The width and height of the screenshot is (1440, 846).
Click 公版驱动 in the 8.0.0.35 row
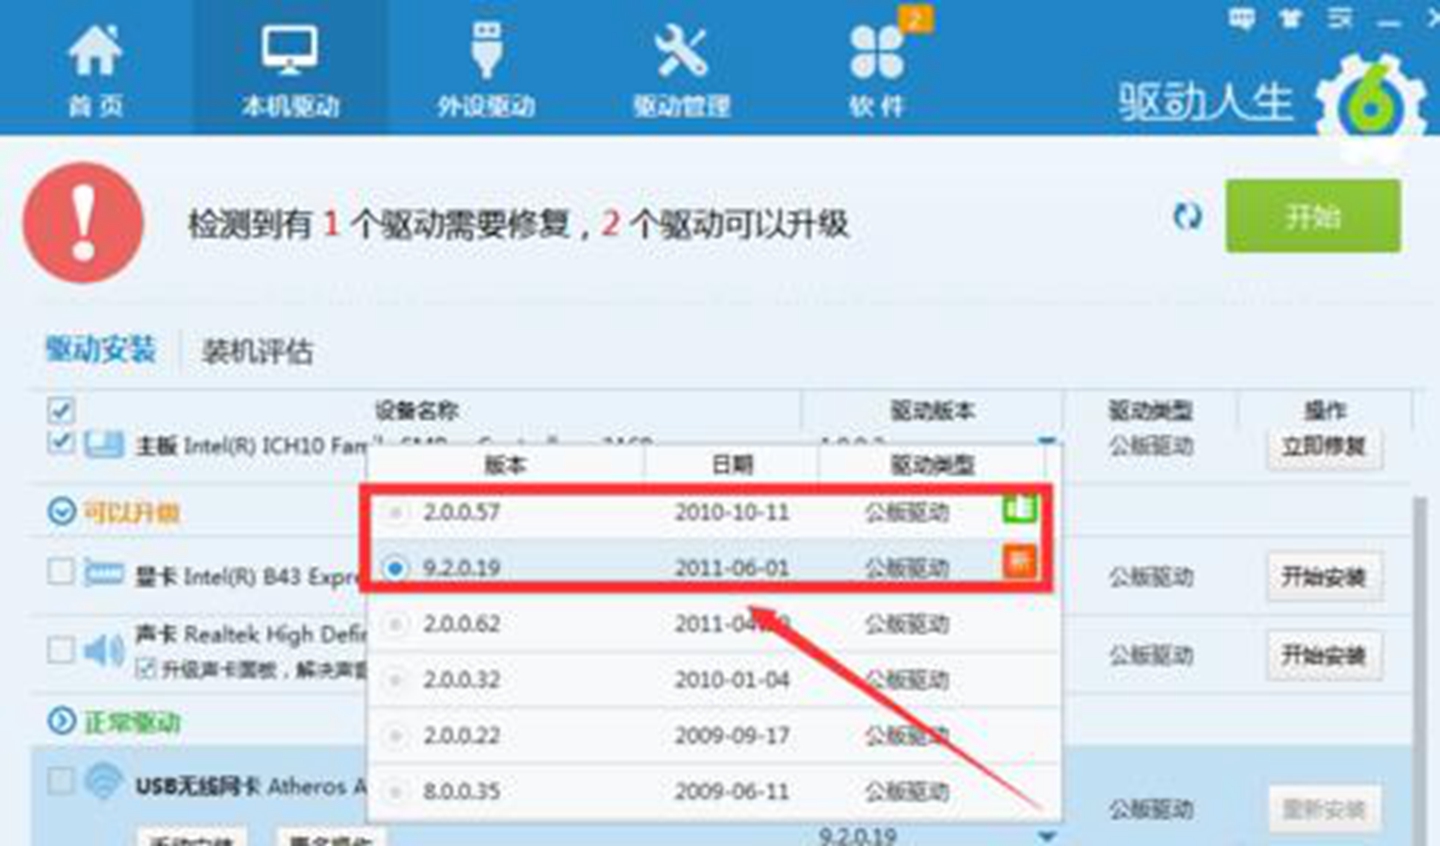tap(906, 792)
